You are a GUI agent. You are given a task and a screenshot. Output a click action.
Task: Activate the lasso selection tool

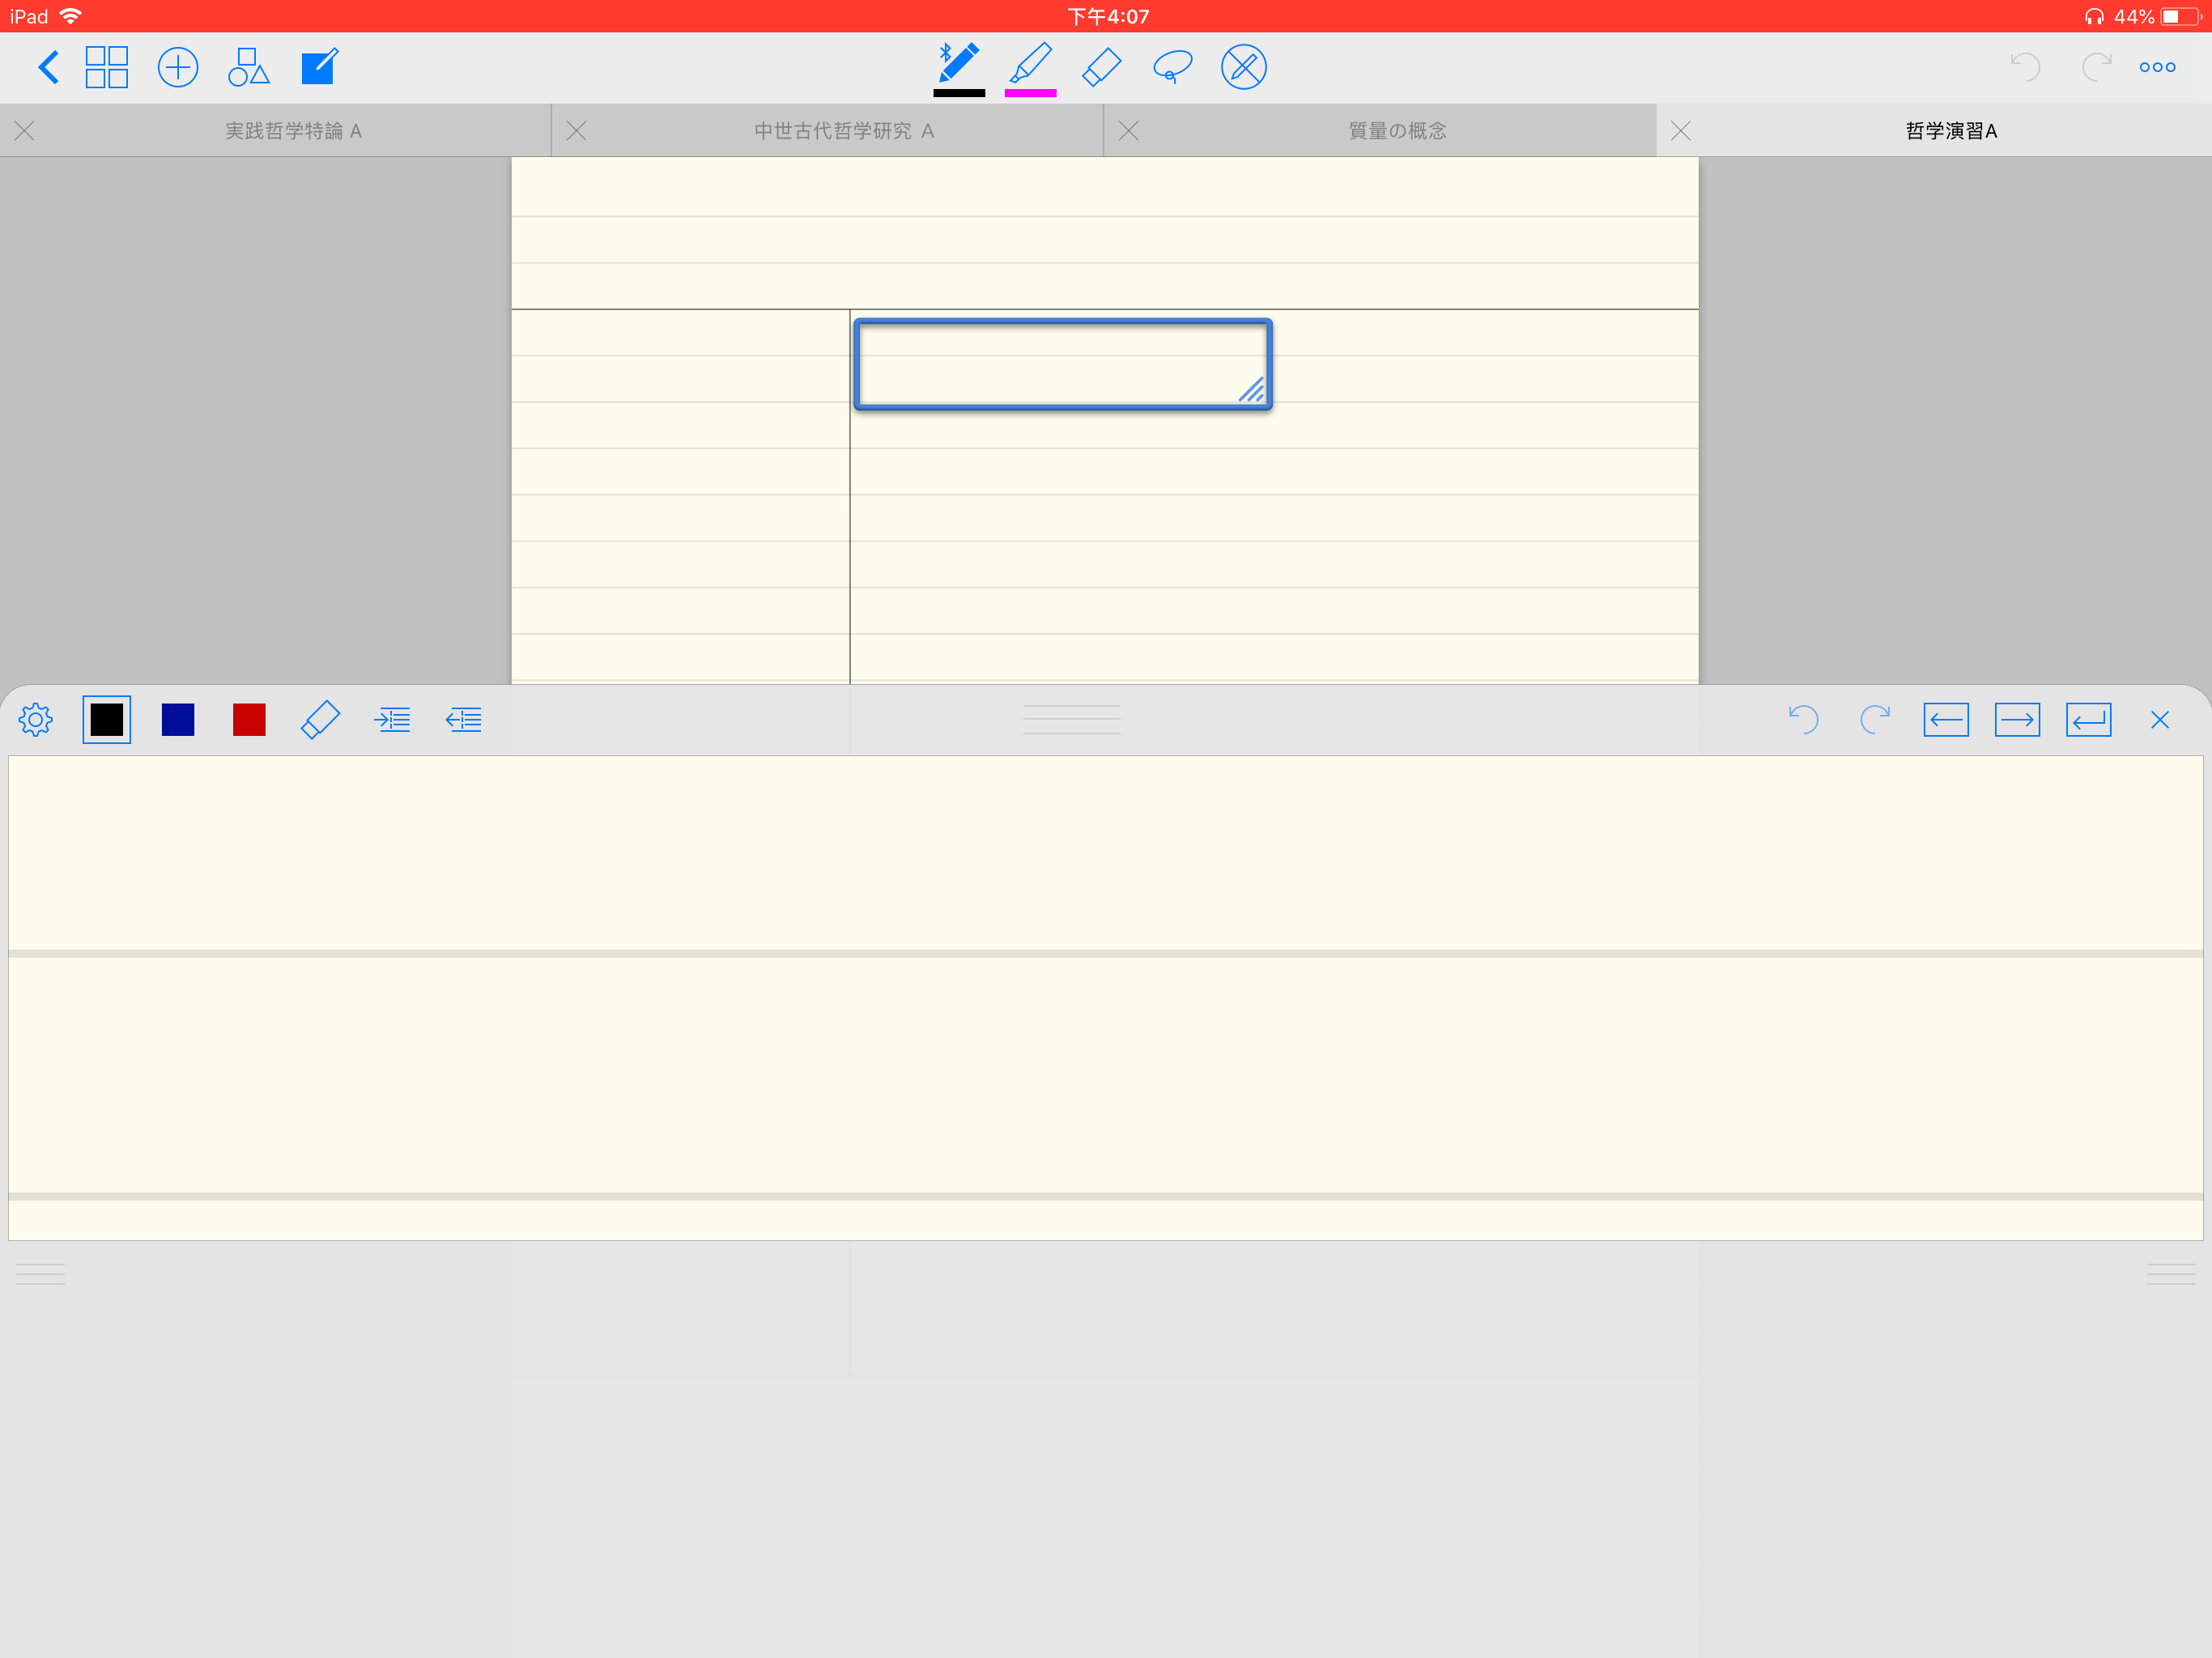coord(1172,67)
